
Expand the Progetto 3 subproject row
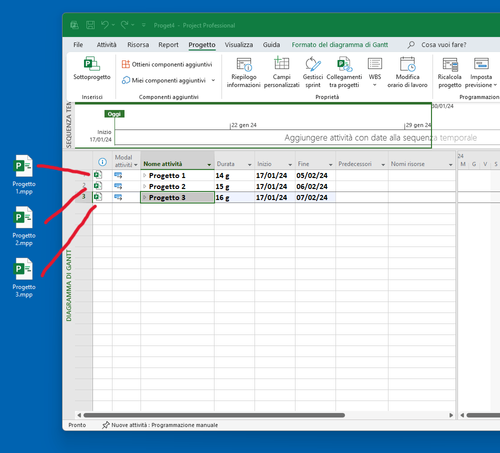[x=144, y=197]
